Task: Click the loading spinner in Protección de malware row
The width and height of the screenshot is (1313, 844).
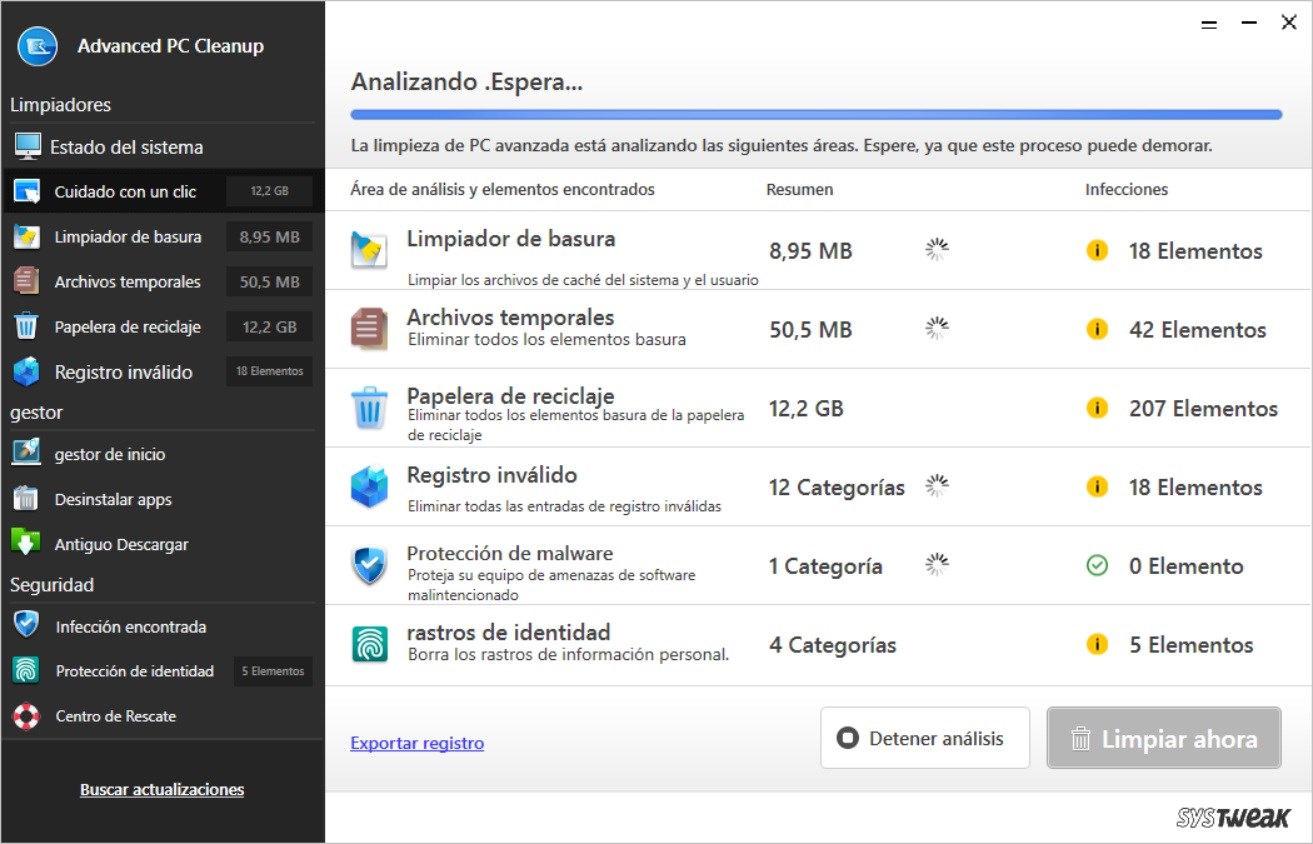Action: (x=937, y=565)
